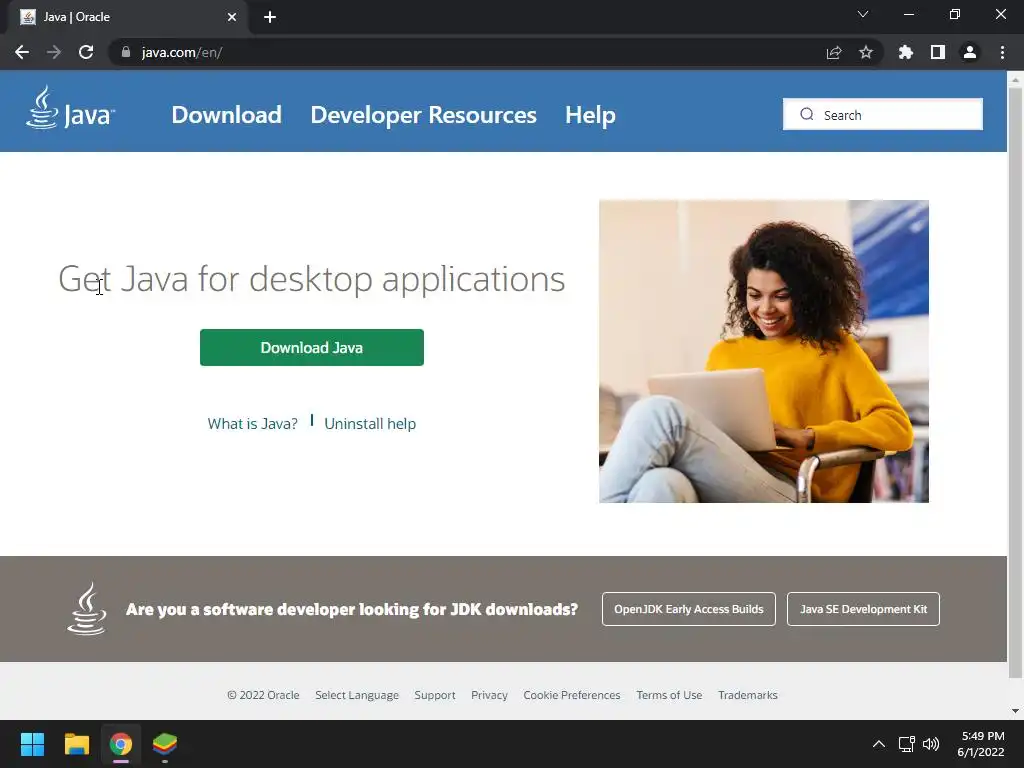Click the woman with laptop image

tap(763, 351)
